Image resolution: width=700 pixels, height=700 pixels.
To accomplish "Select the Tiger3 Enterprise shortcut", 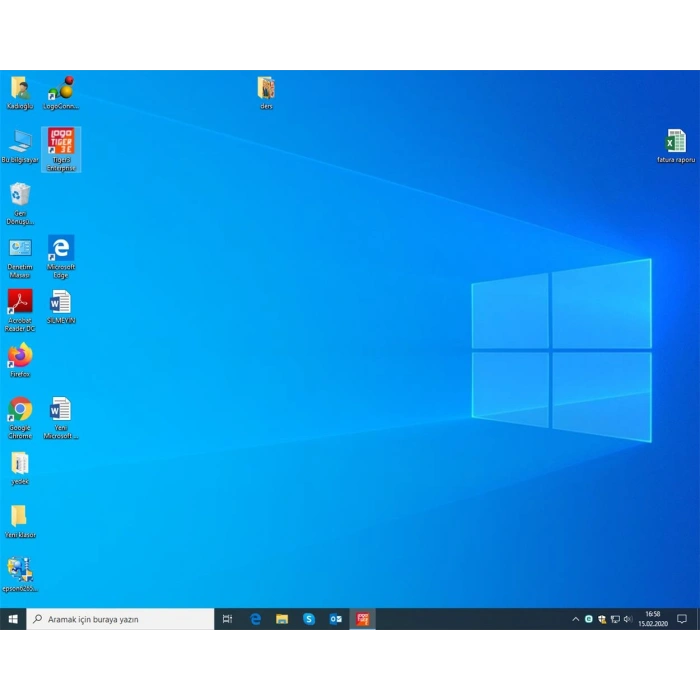I will pos(61,150).
